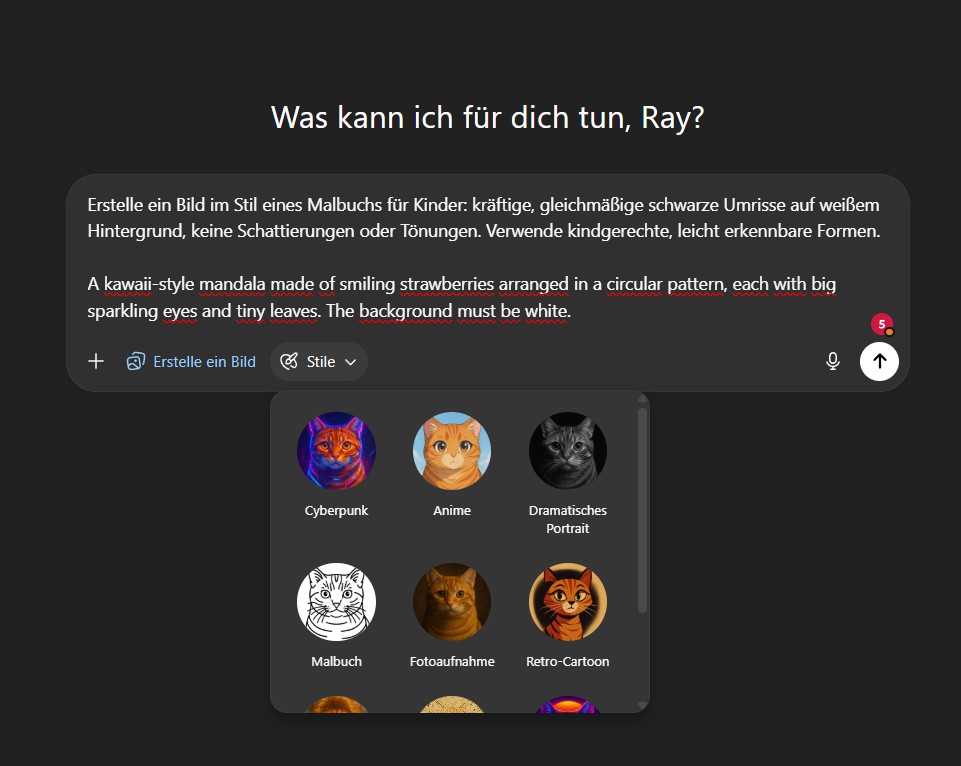Click the red notification badge showing 5

coord(882,325)
